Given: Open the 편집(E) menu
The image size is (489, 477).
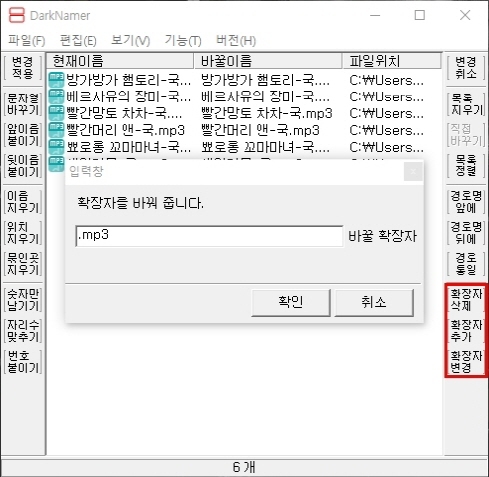Looking at the screenshot, I should point(78,41).
